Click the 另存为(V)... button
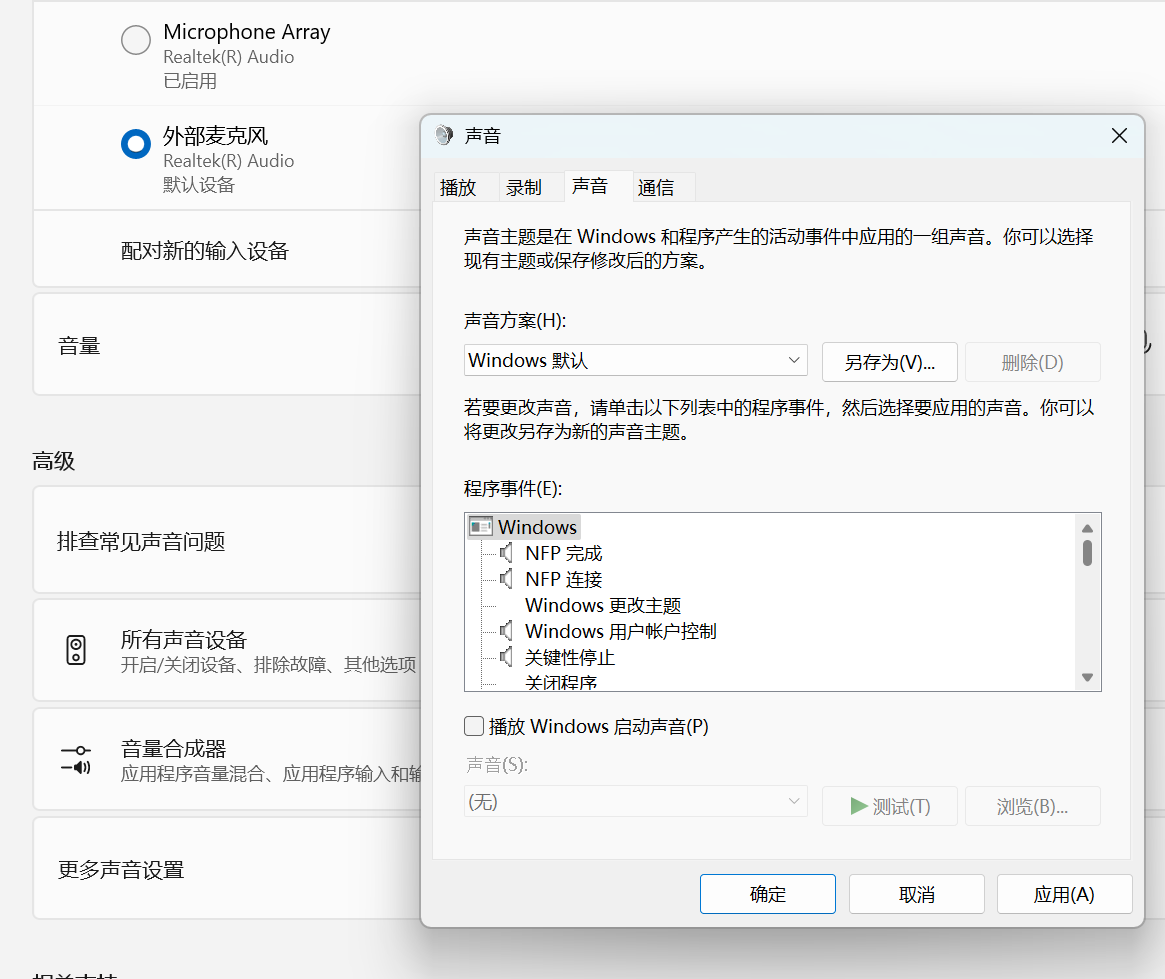 click(x=889, y=362)
